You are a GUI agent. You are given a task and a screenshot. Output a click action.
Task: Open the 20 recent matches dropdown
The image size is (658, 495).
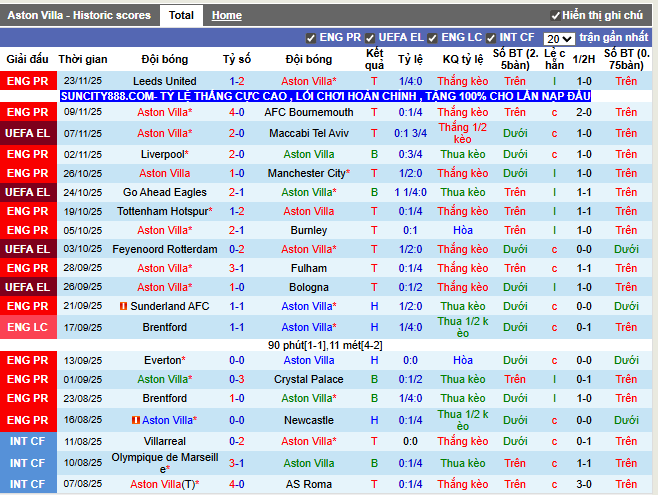559,39
